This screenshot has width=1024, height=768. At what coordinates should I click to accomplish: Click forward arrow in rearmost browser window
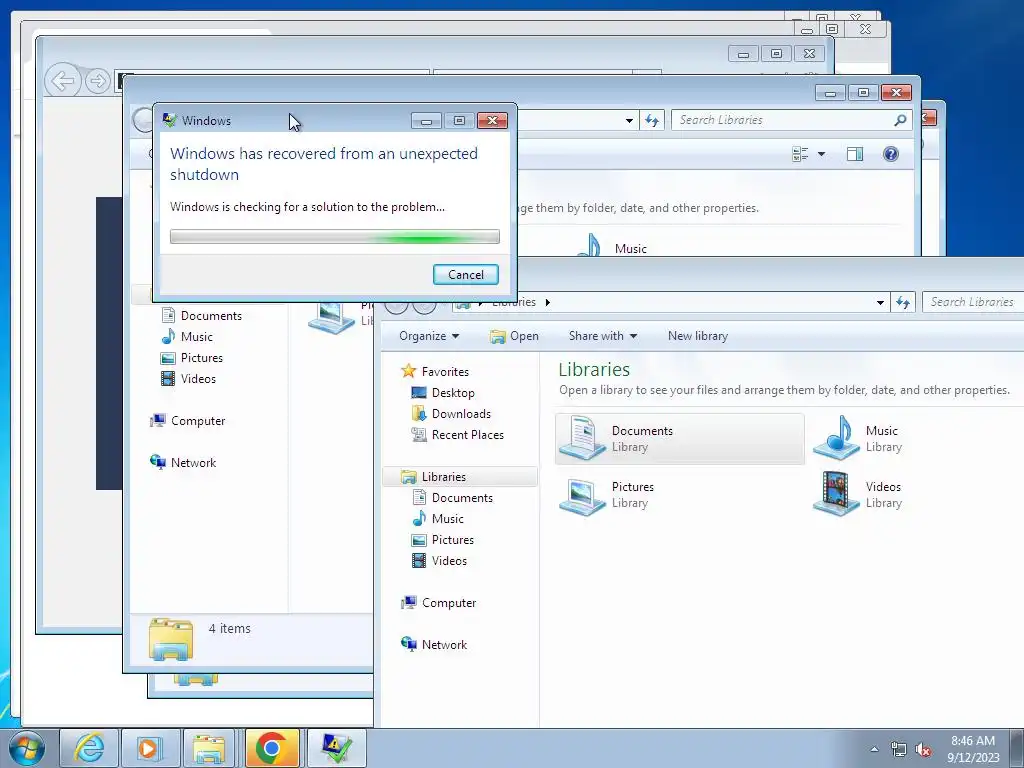coord(97,82)
